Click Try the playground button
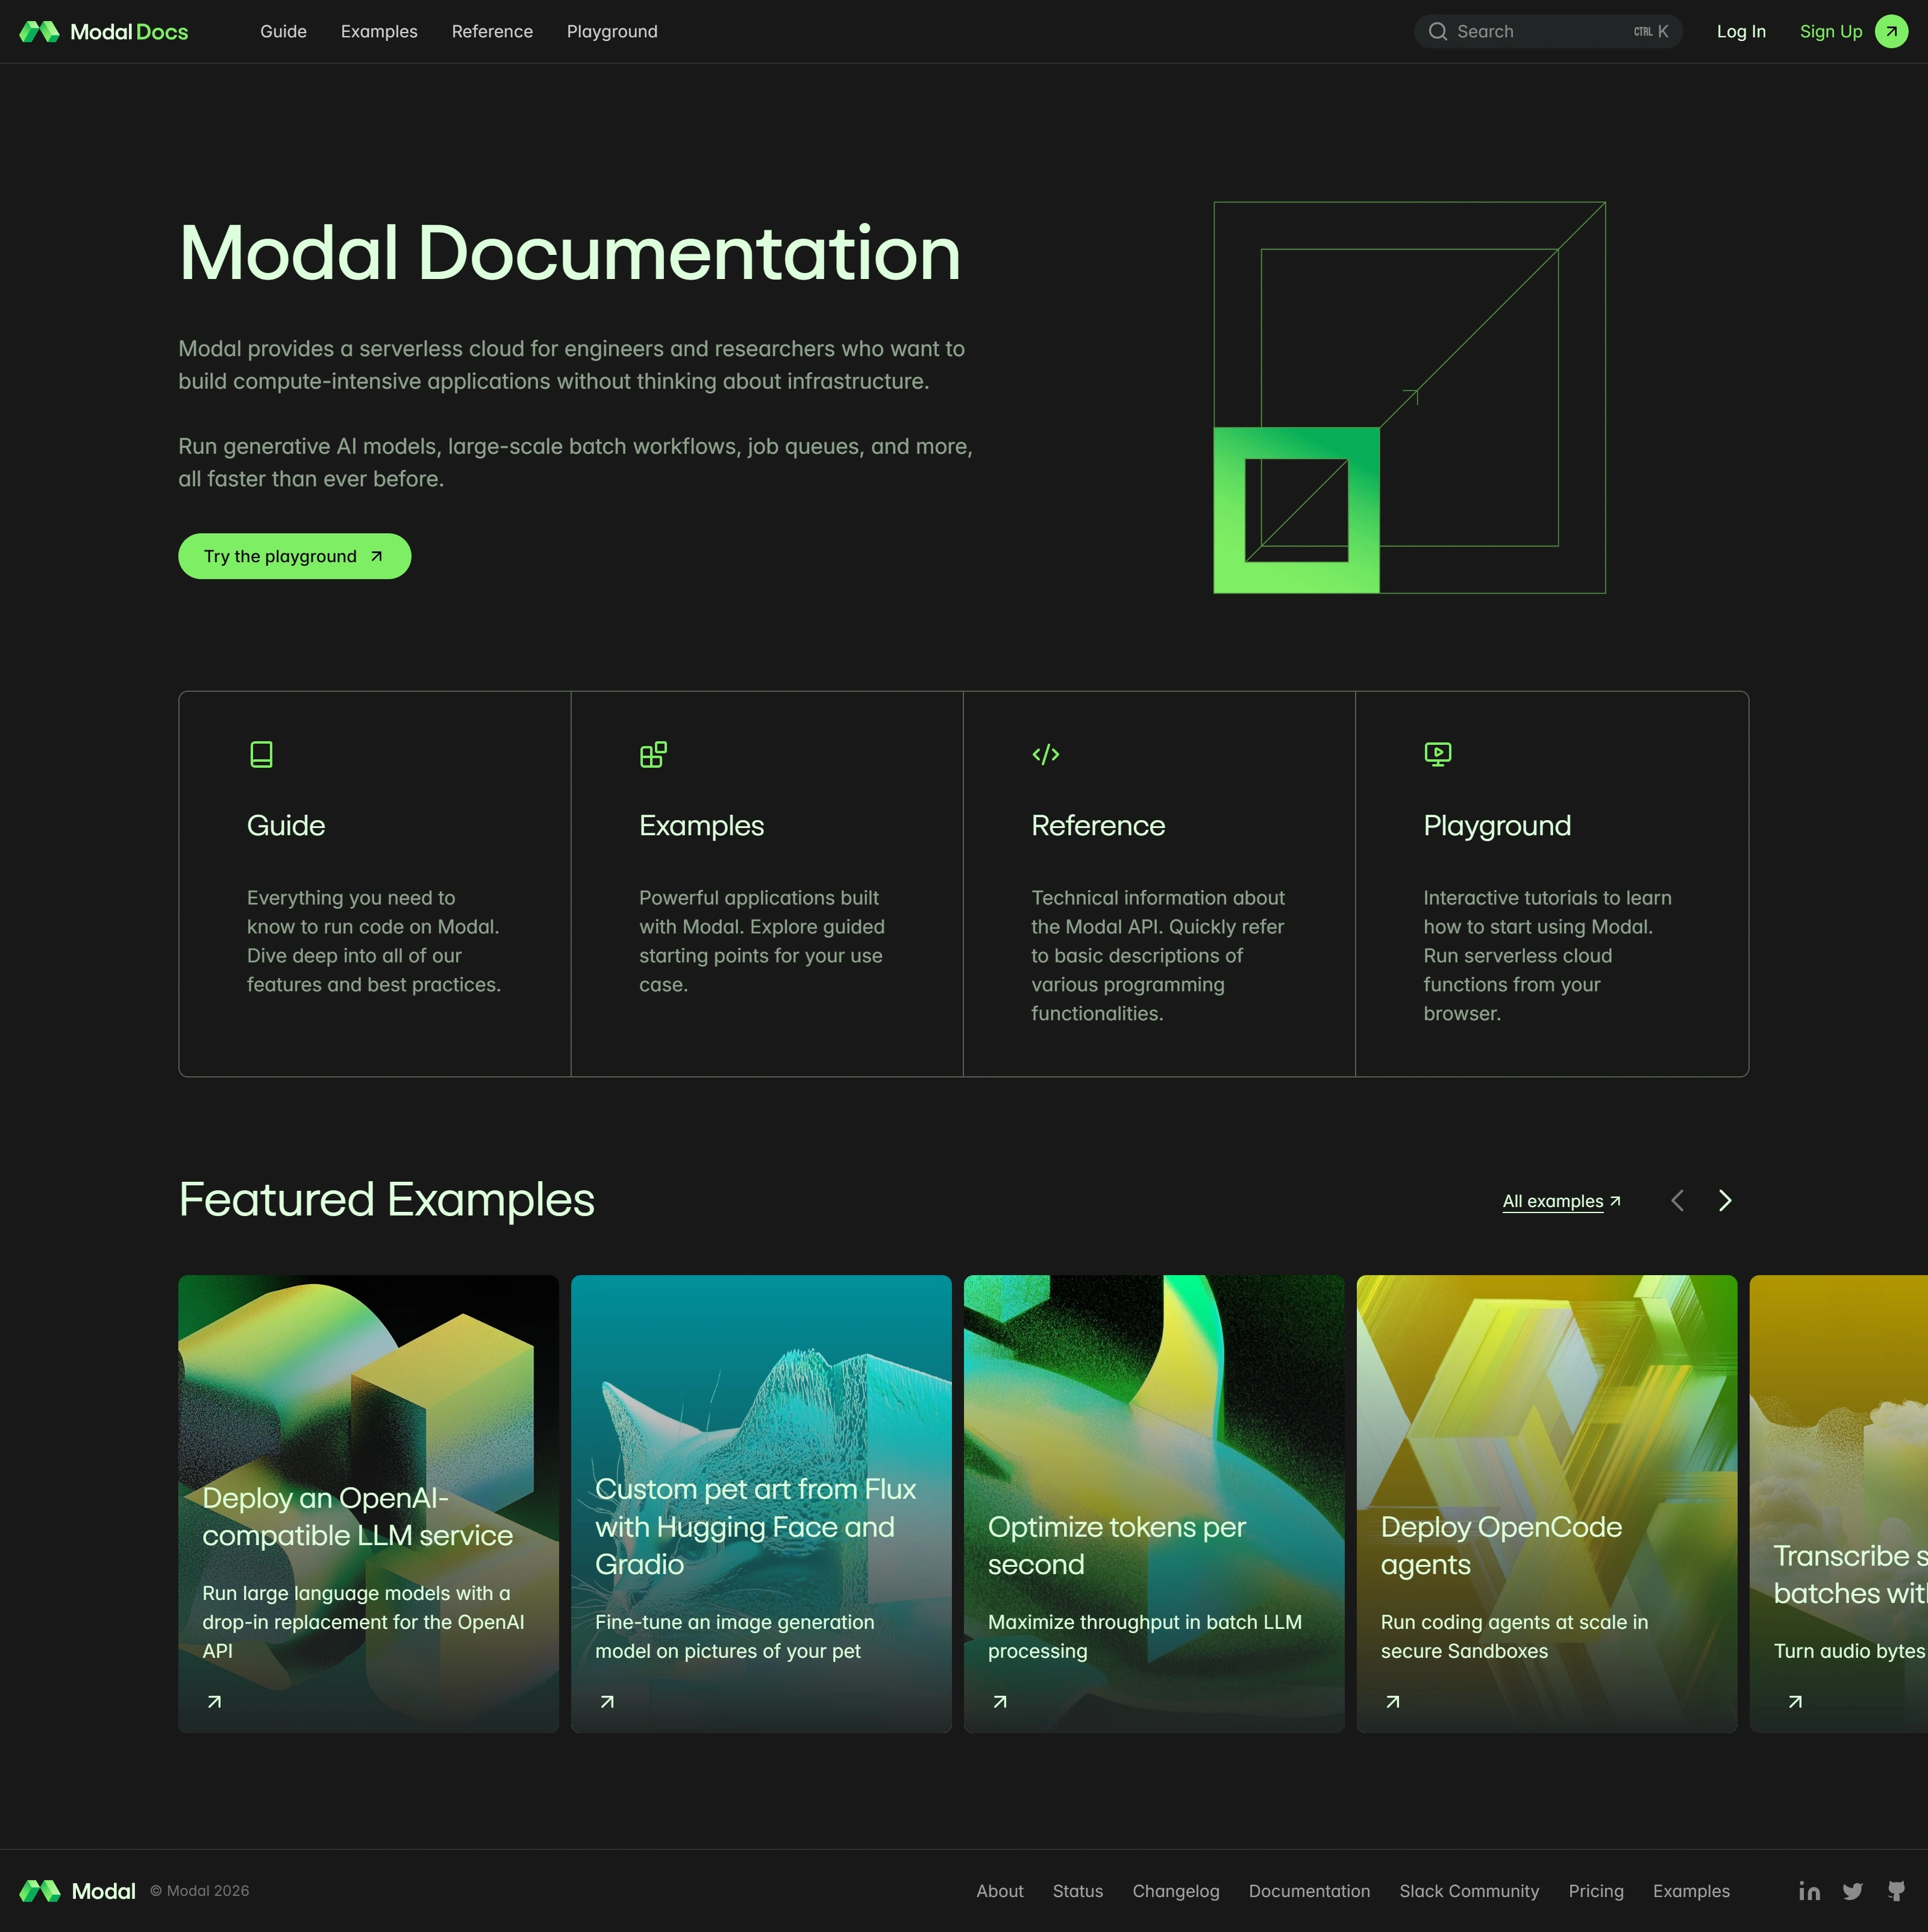 (295, 556)
